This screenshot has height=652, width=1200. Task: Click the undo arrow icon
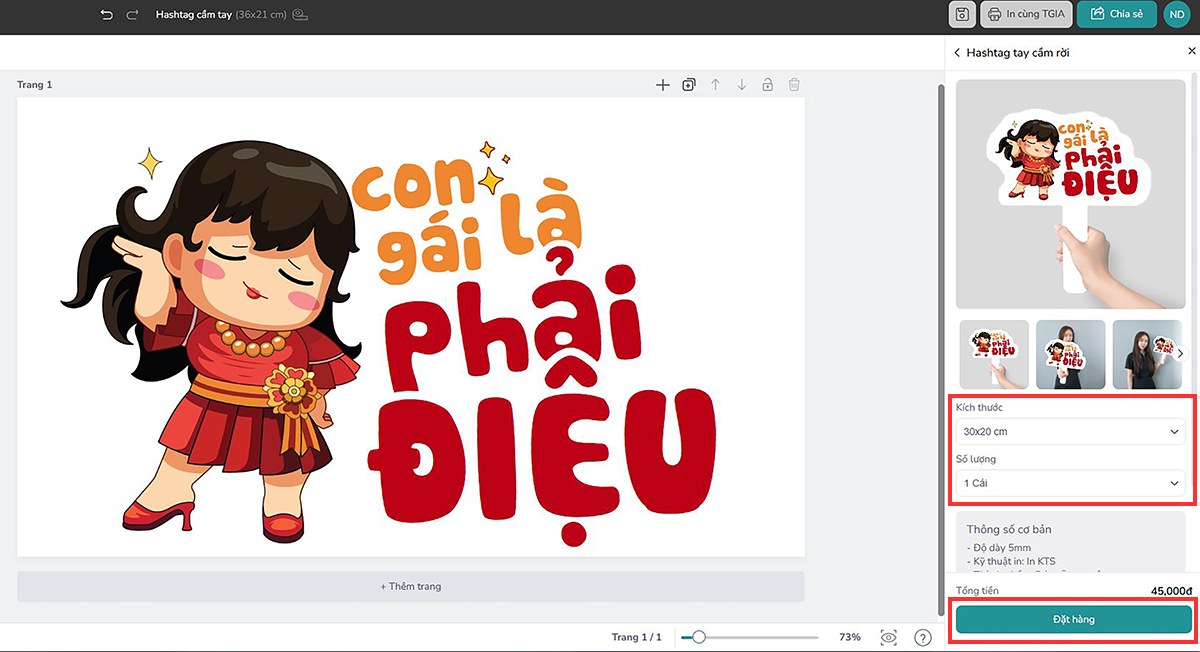click(107, 15)
